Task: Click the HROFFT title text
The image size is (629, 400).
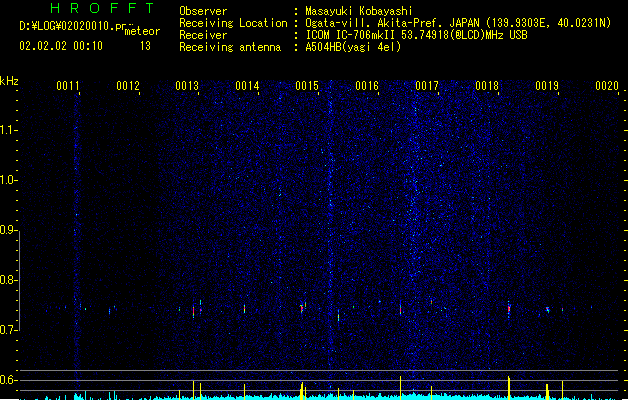Action: [x=103, y=8]
